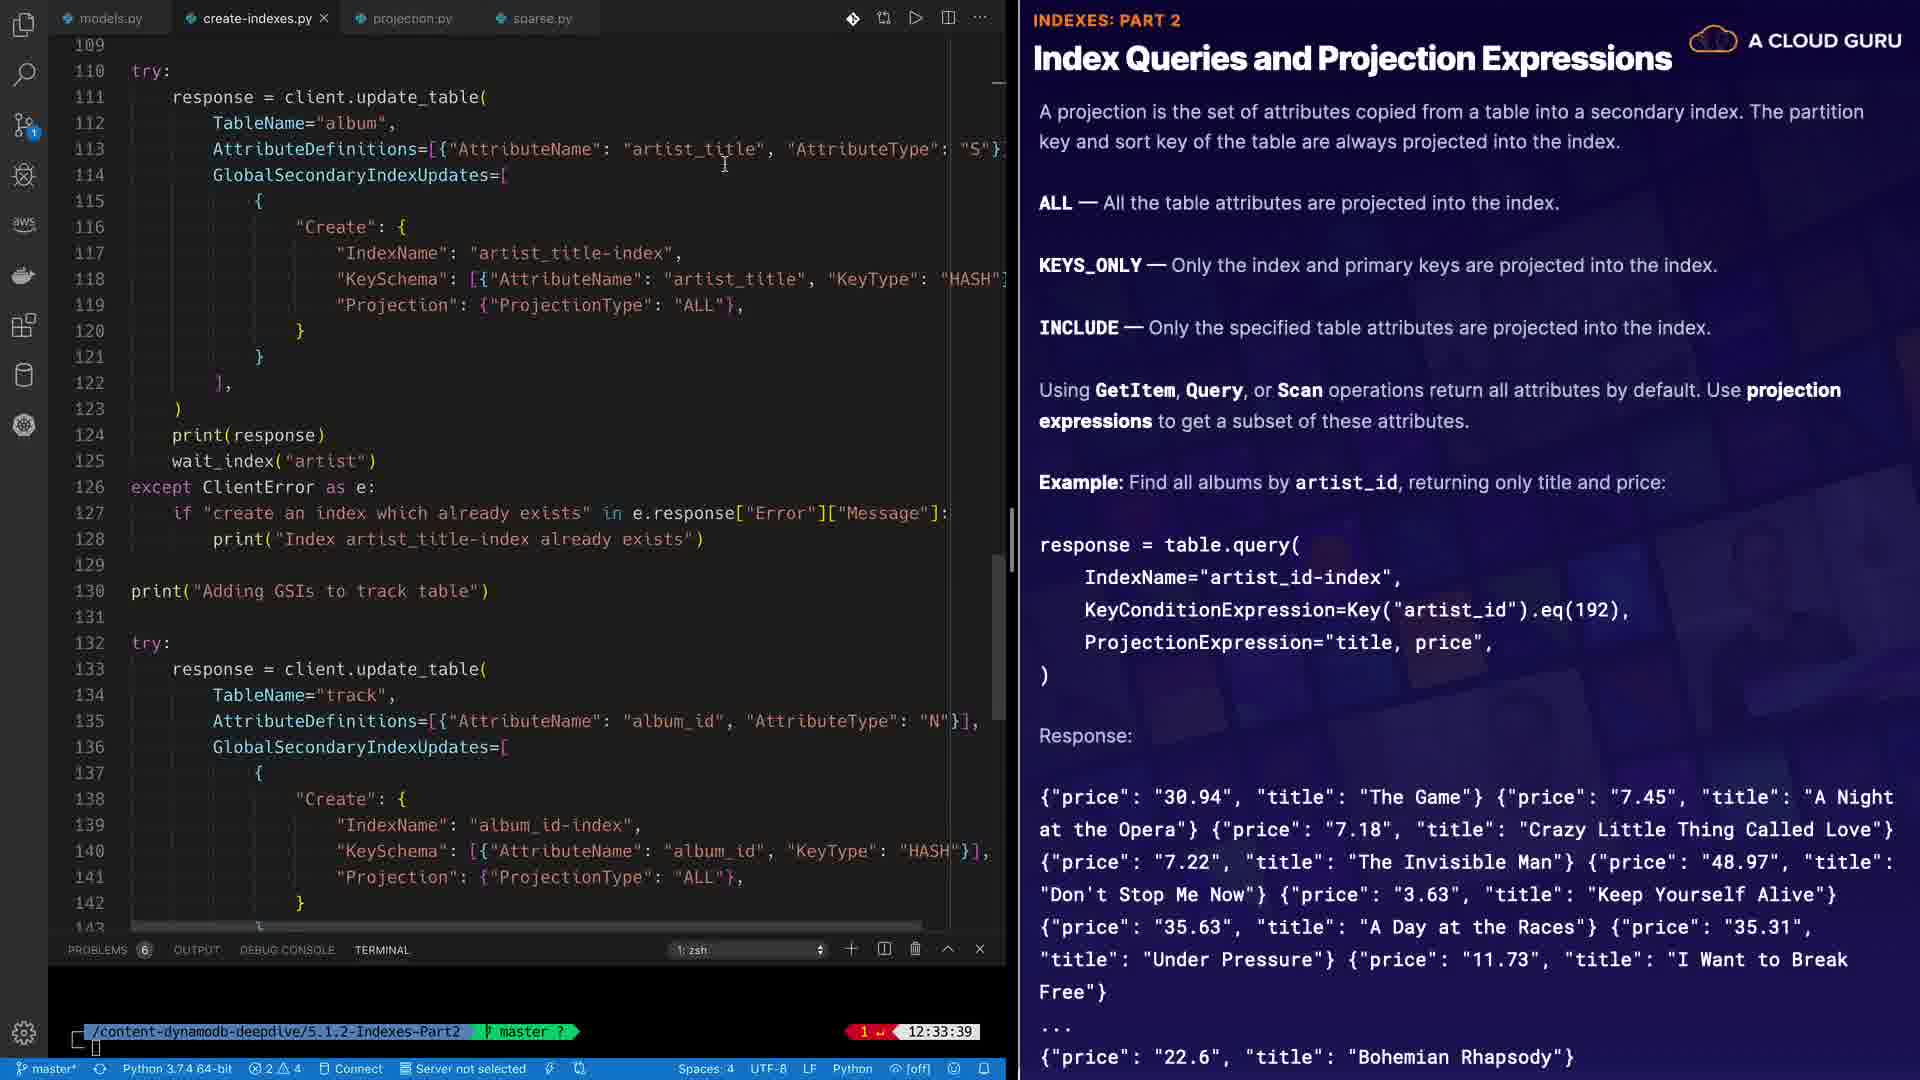Viewport: 1920px width, 1080px height.
Task: Toggle errors and warnings problems count
Action: point(275,1068)
